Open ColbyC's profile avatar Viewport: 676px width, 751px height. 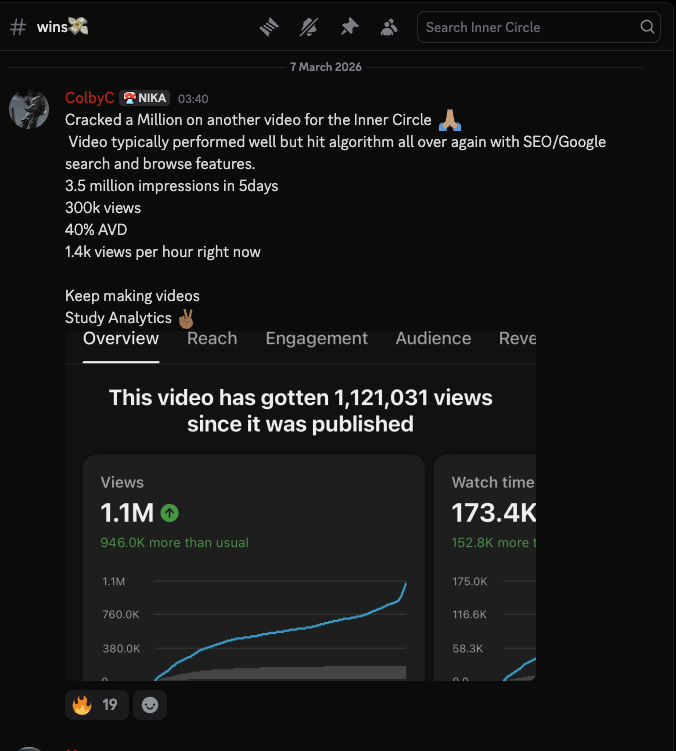click(x=29, y=108)
